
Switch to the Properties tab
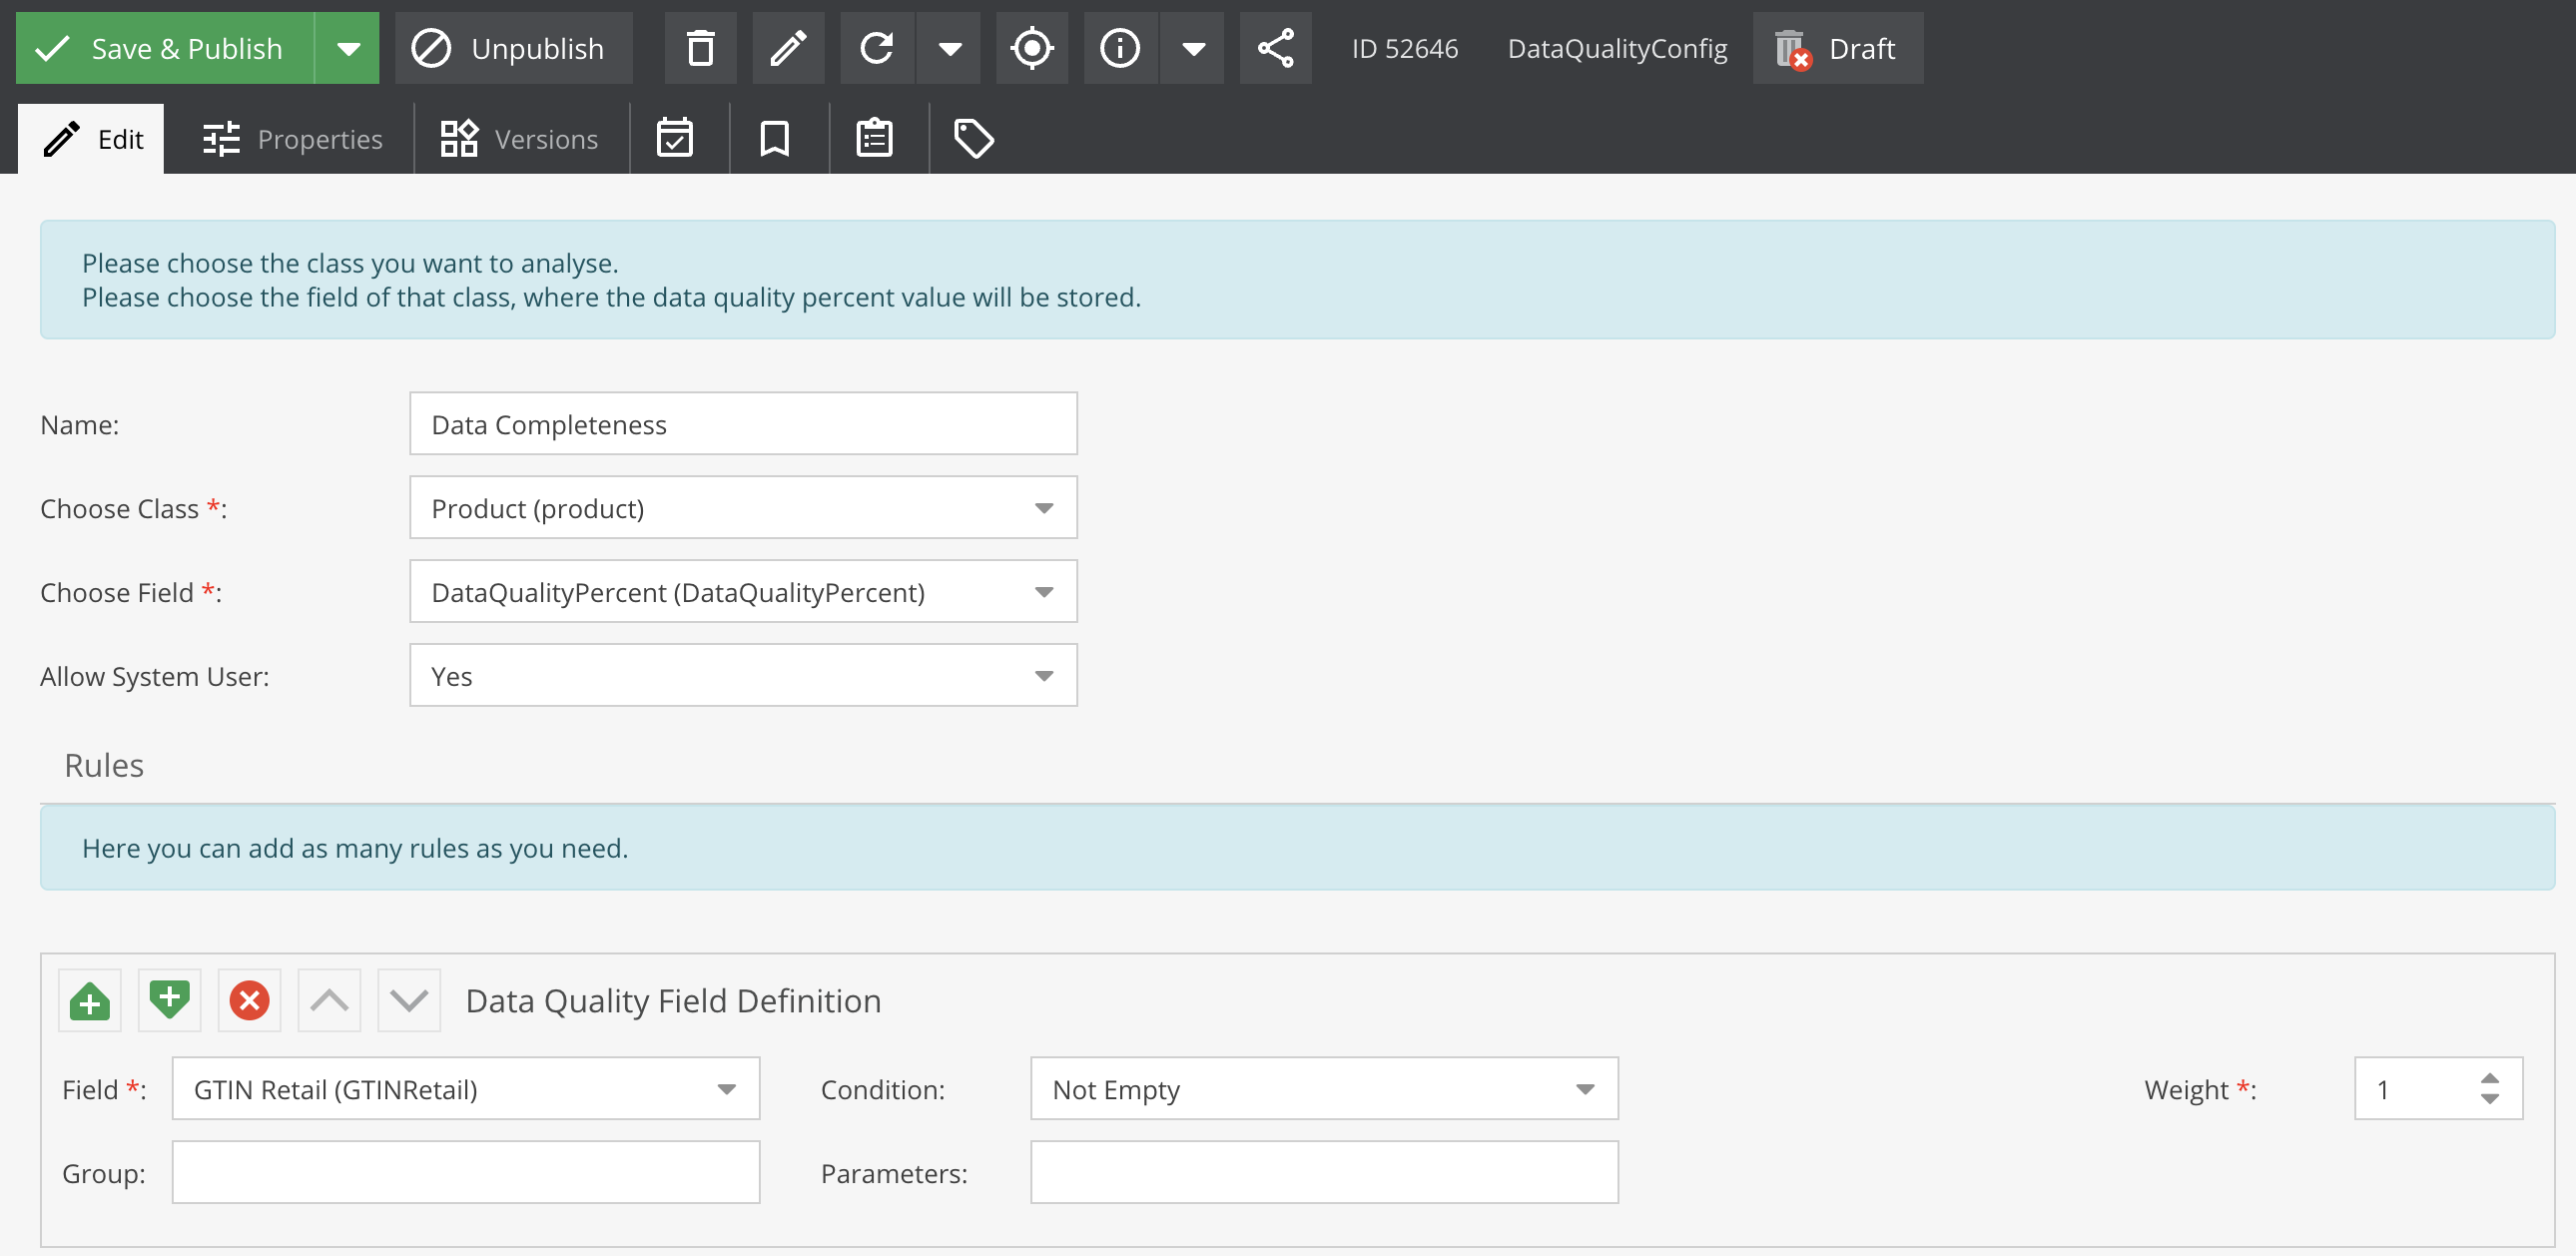(292, 139)
